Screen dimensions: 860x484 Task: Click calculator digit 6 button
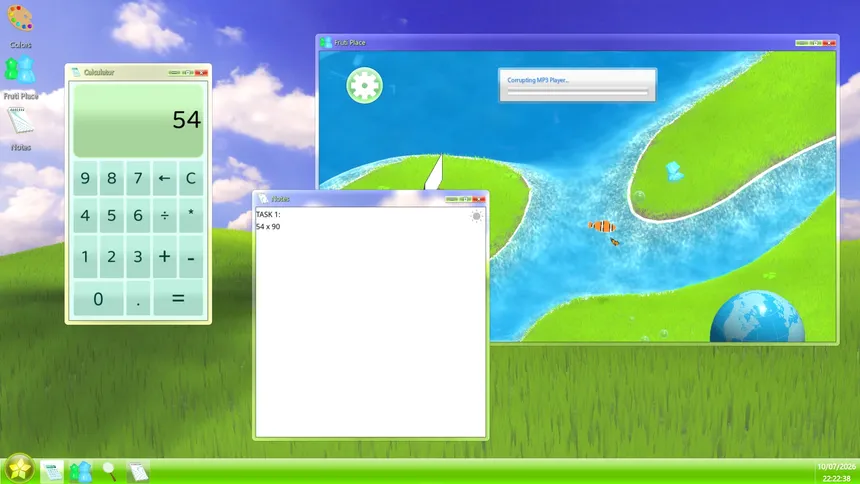[138, 215]
